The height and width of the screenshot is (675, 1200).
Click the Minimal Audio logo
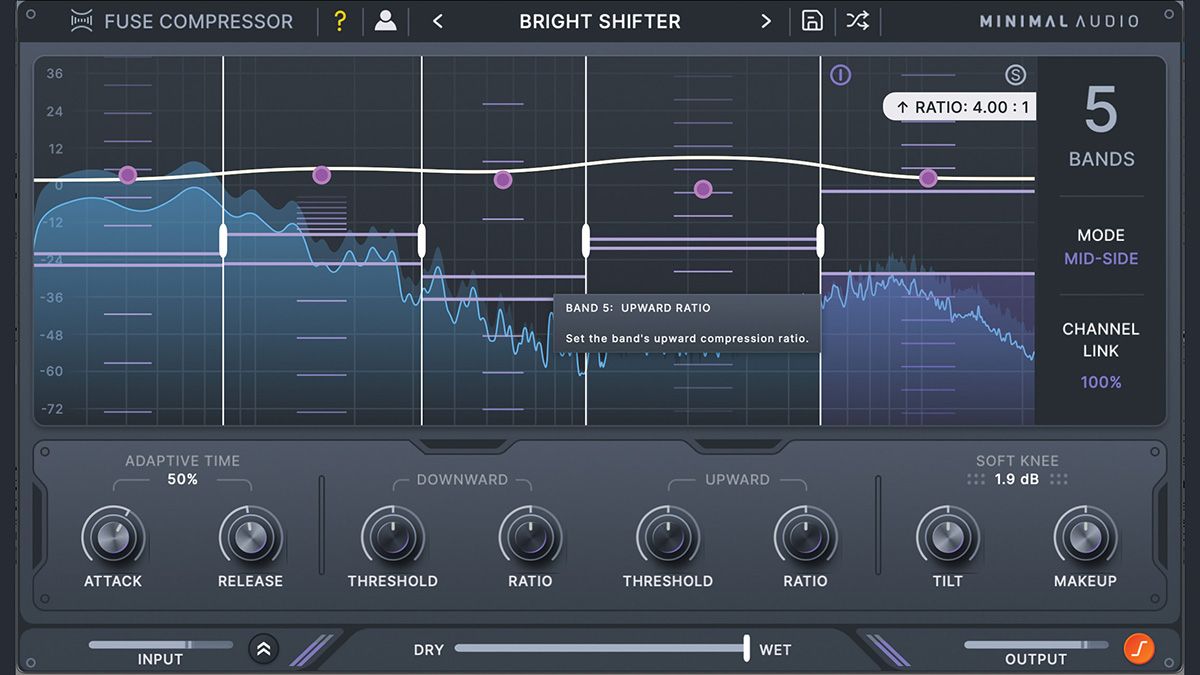pyautogui.click(x=1057, y=19)
